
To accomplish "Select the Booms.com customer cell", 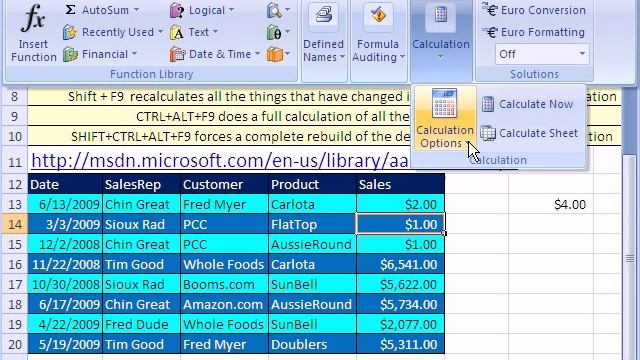I will pos(224,284).
